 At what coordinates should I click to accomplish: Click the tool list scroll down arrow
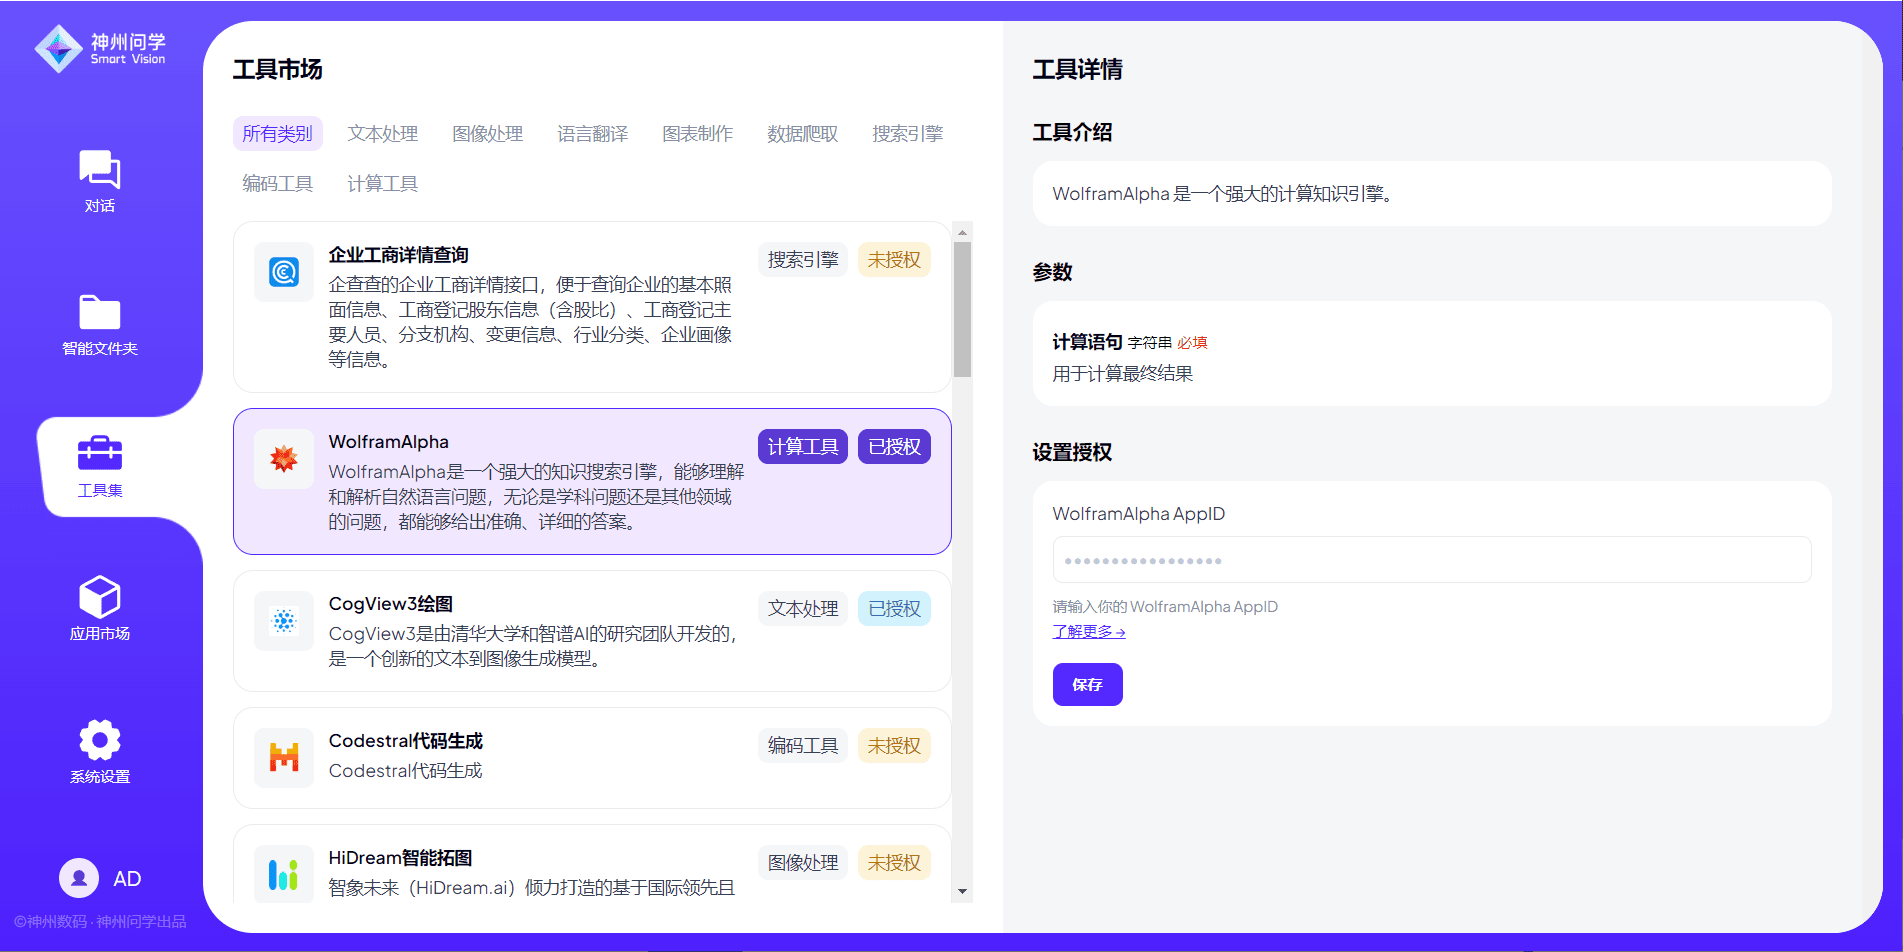click(962, 891)
